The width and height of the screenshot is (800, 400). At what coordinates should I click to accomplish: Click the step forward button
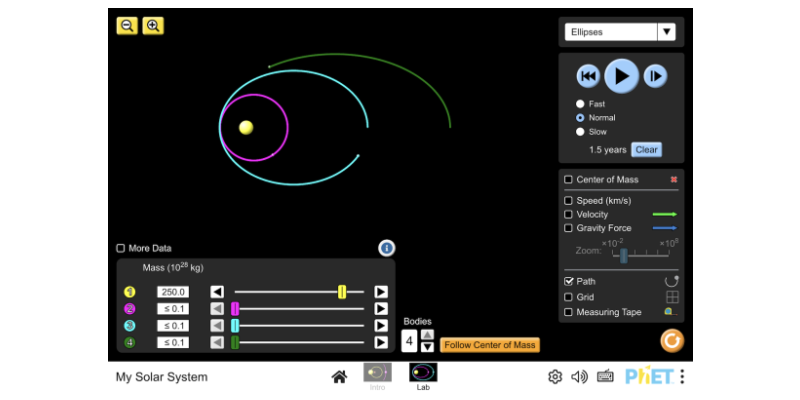pyautogui.click(x=654, y=76)
